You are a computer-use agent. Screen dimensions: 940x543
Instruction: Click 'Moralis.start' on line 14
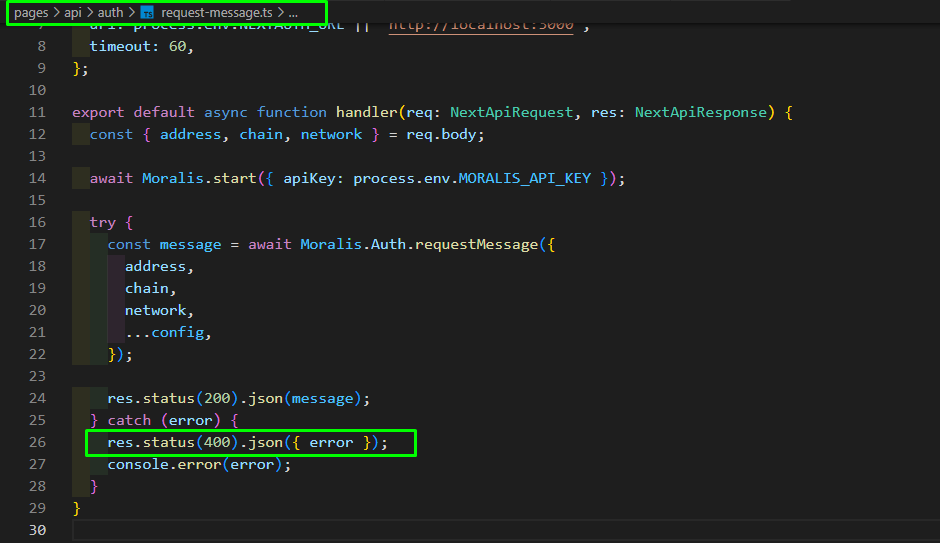[199, 178]
